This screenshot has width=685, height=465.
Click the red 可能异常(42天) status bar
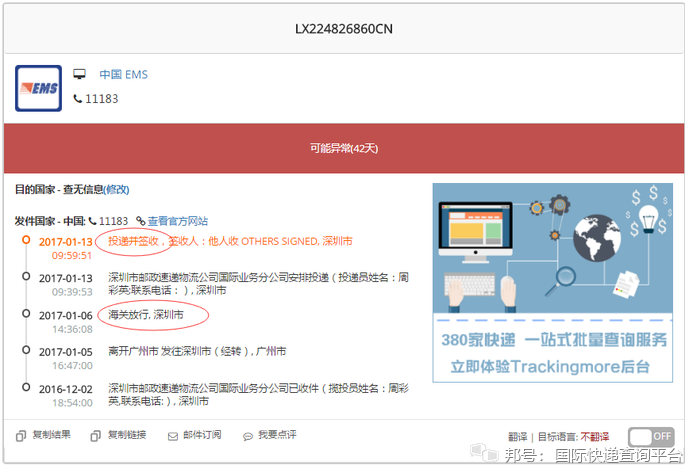pyautogui.click(x=343, y=148)
